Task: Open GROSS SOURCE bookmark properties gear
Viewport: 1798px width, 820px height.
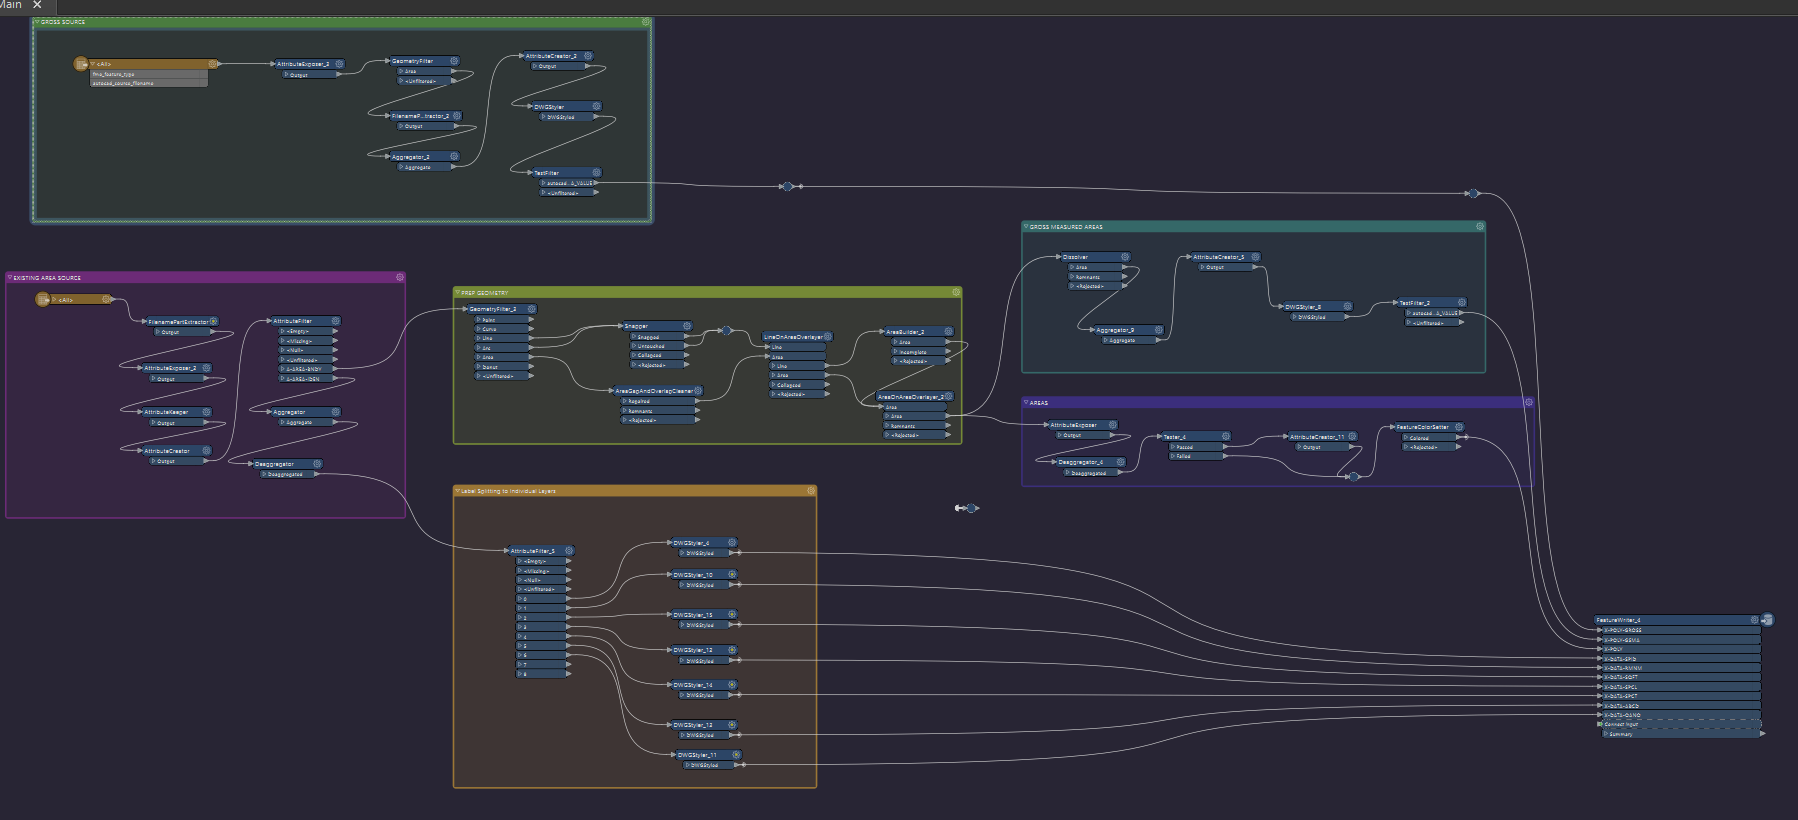Action: [646, 22]
